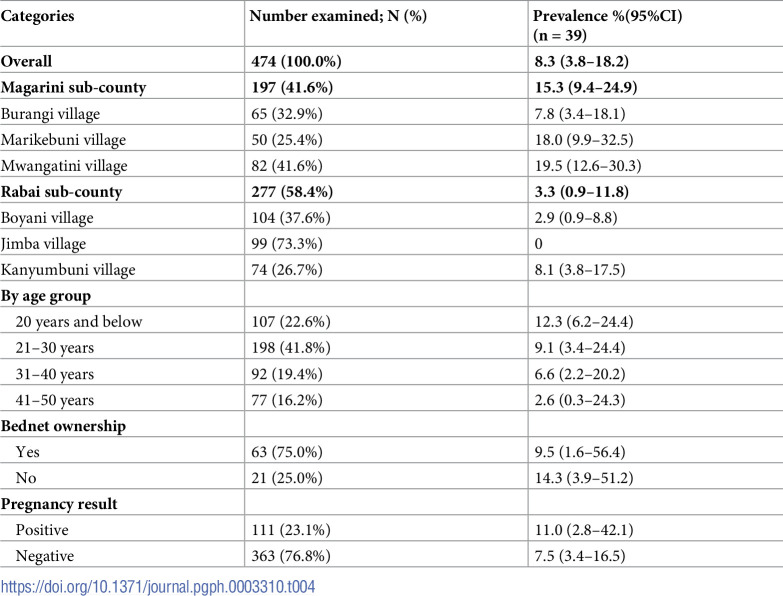This screenshot has width=783, height=596.
Task: Select the Burangi village cell
Action: 50,114
